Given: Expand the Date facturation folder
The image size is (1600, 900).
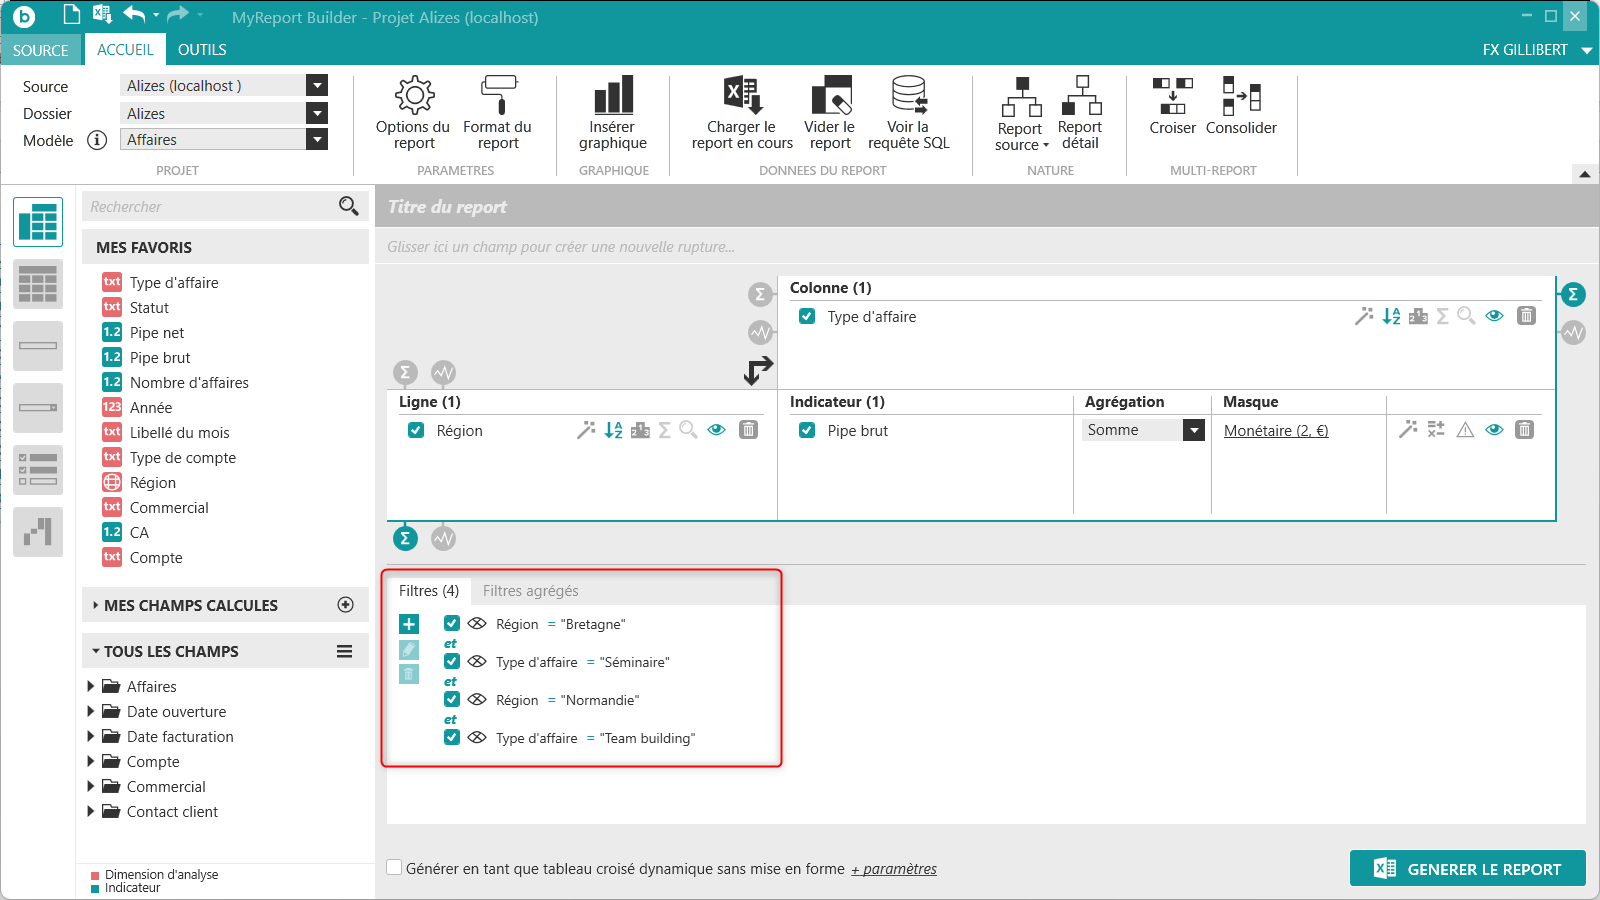Looking at the screenshot, I should tap(91, 736).
